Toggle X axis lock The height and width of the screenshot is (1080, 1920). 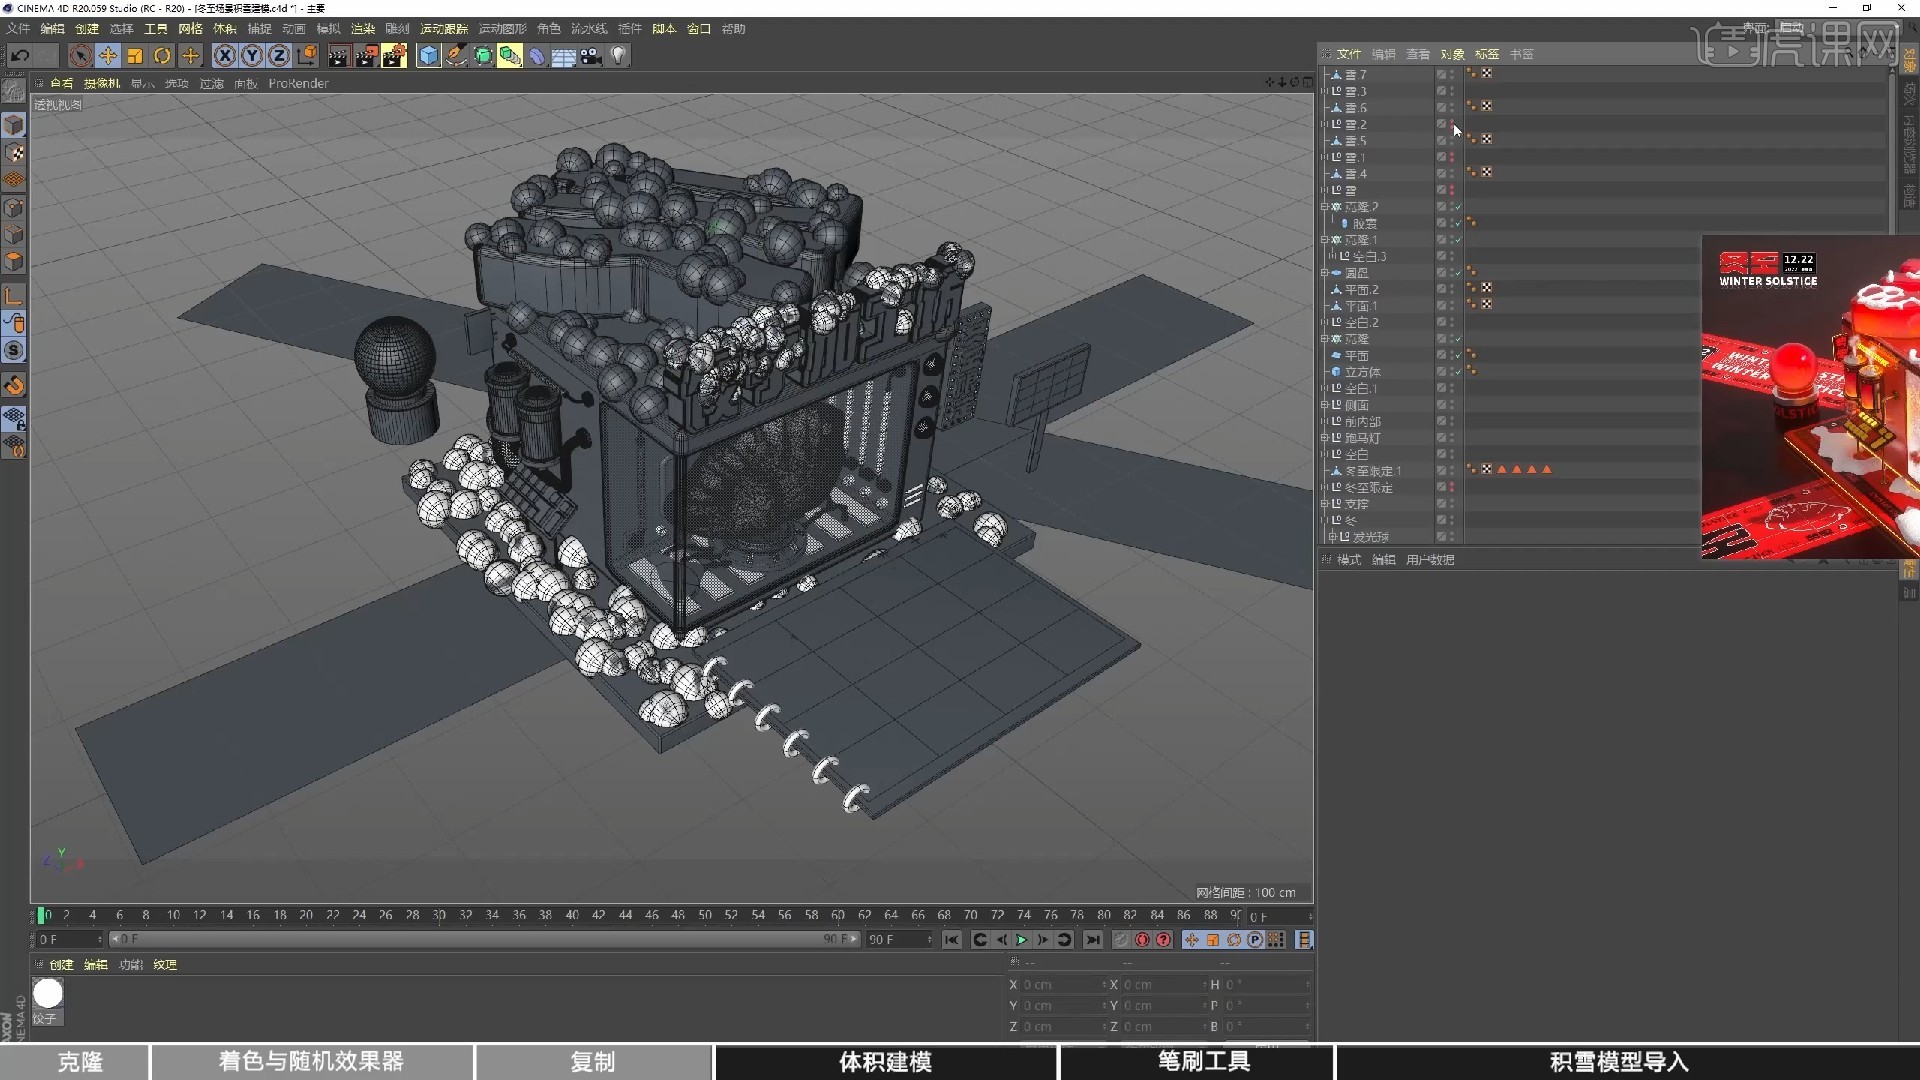pos(225,56)
